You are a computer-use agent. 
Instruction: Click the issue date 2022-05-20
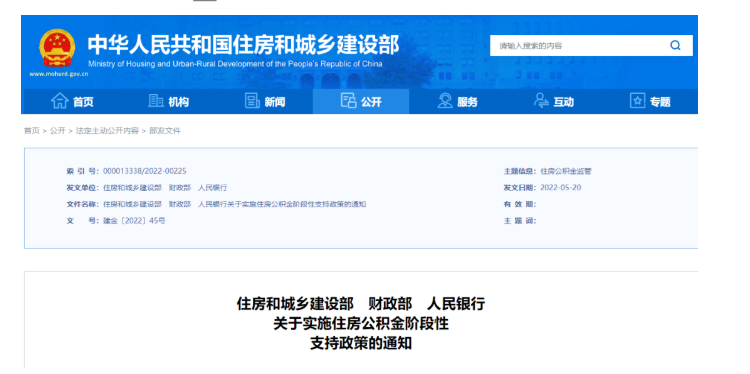tap(561, 187)
